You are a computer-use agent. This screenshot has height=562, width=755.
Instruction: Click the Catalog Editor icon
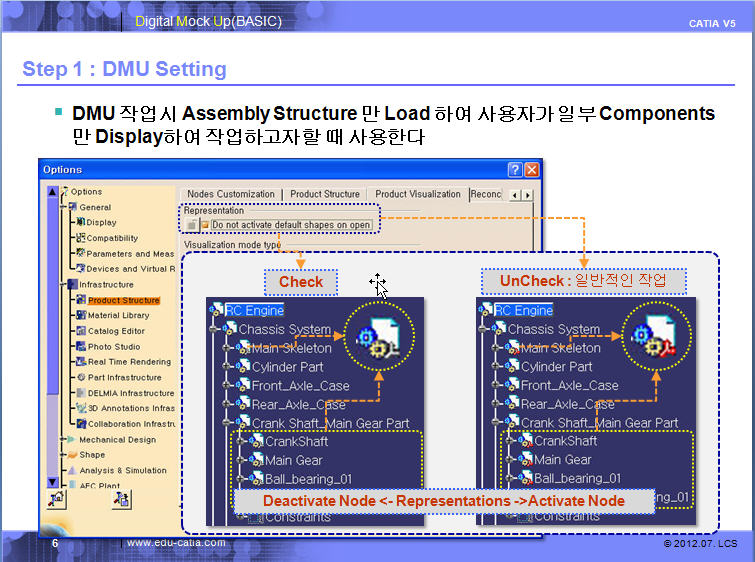[x=80, y=331]
